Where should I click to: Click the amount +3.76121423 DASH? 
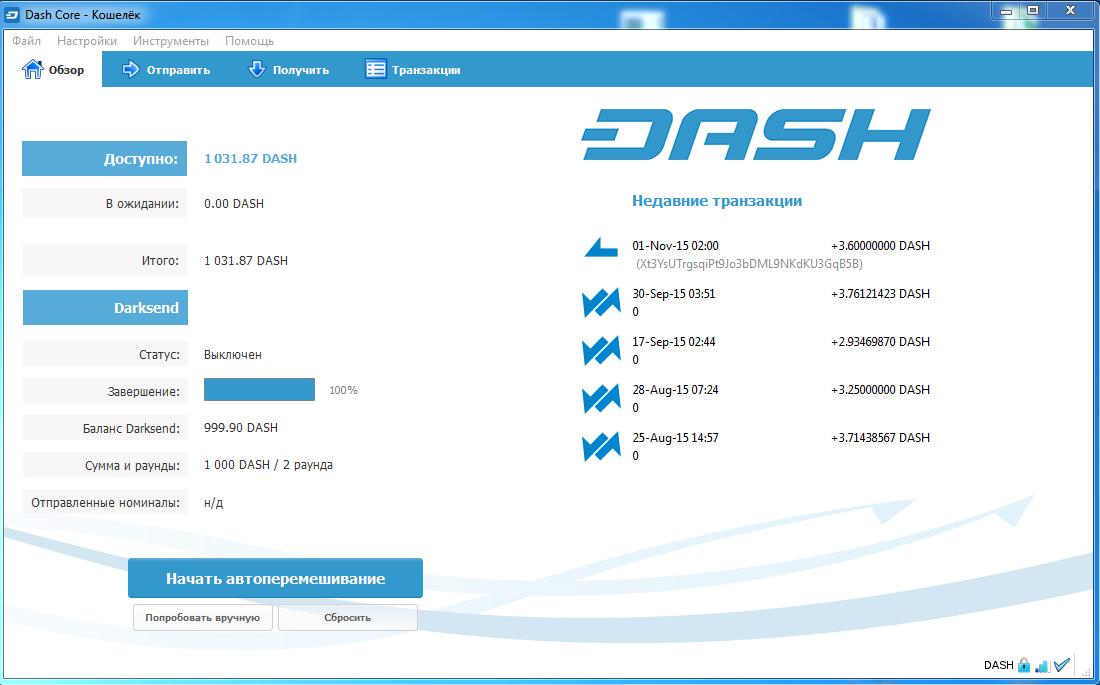880,293
